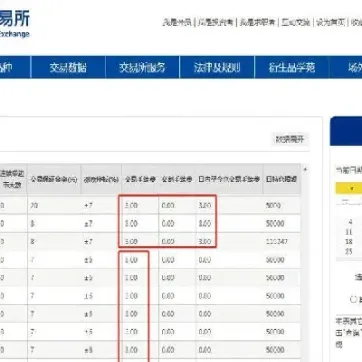
Task: Click the 我是求职者 top link
Action: point(257,23)
